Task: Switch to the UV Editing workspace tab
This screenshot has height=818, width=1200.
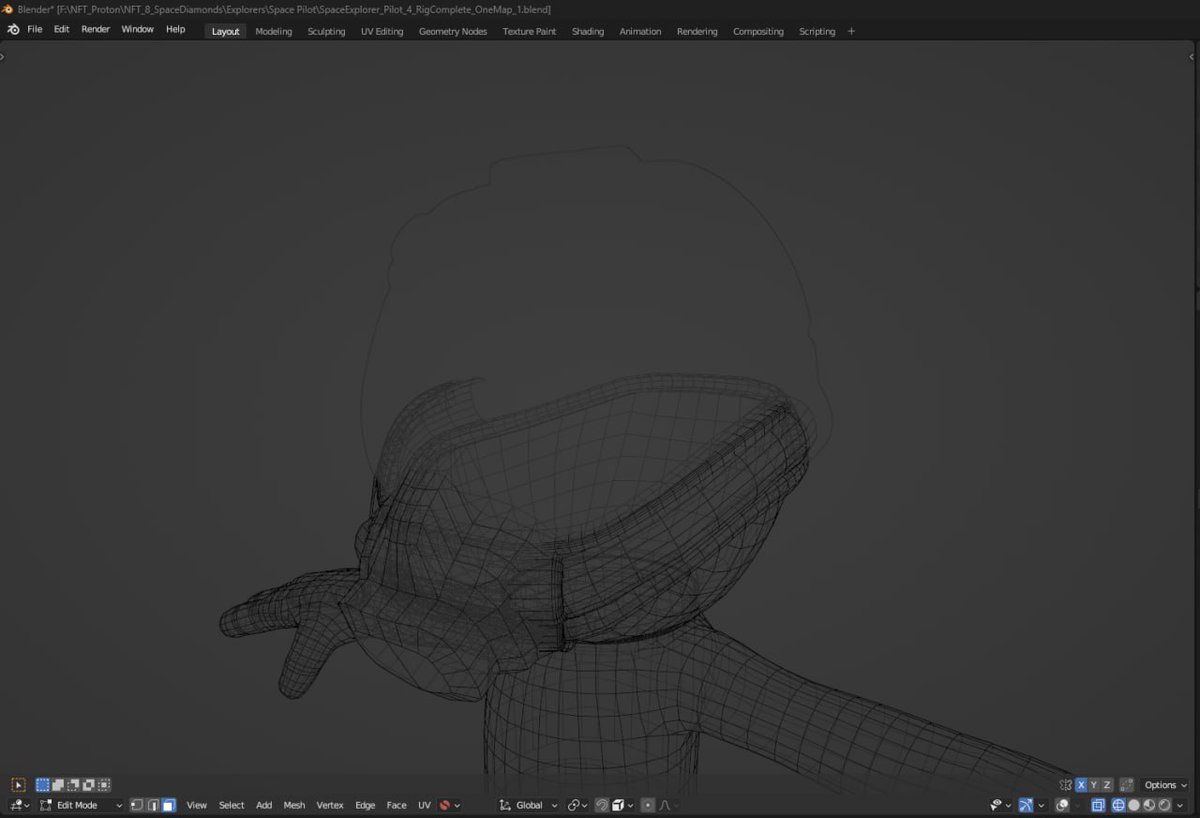Action: click(382, 31)
